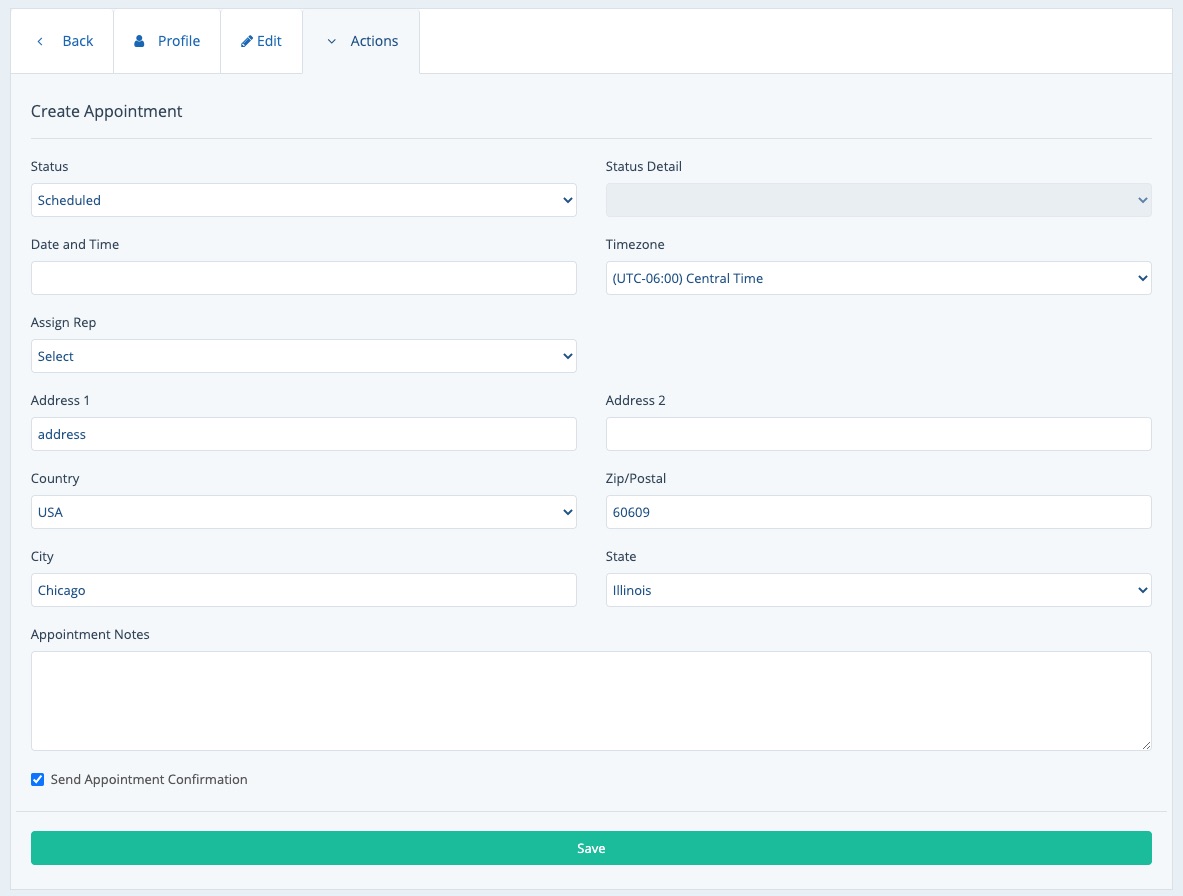Open the Status dropdown

(x=303, y=200)
